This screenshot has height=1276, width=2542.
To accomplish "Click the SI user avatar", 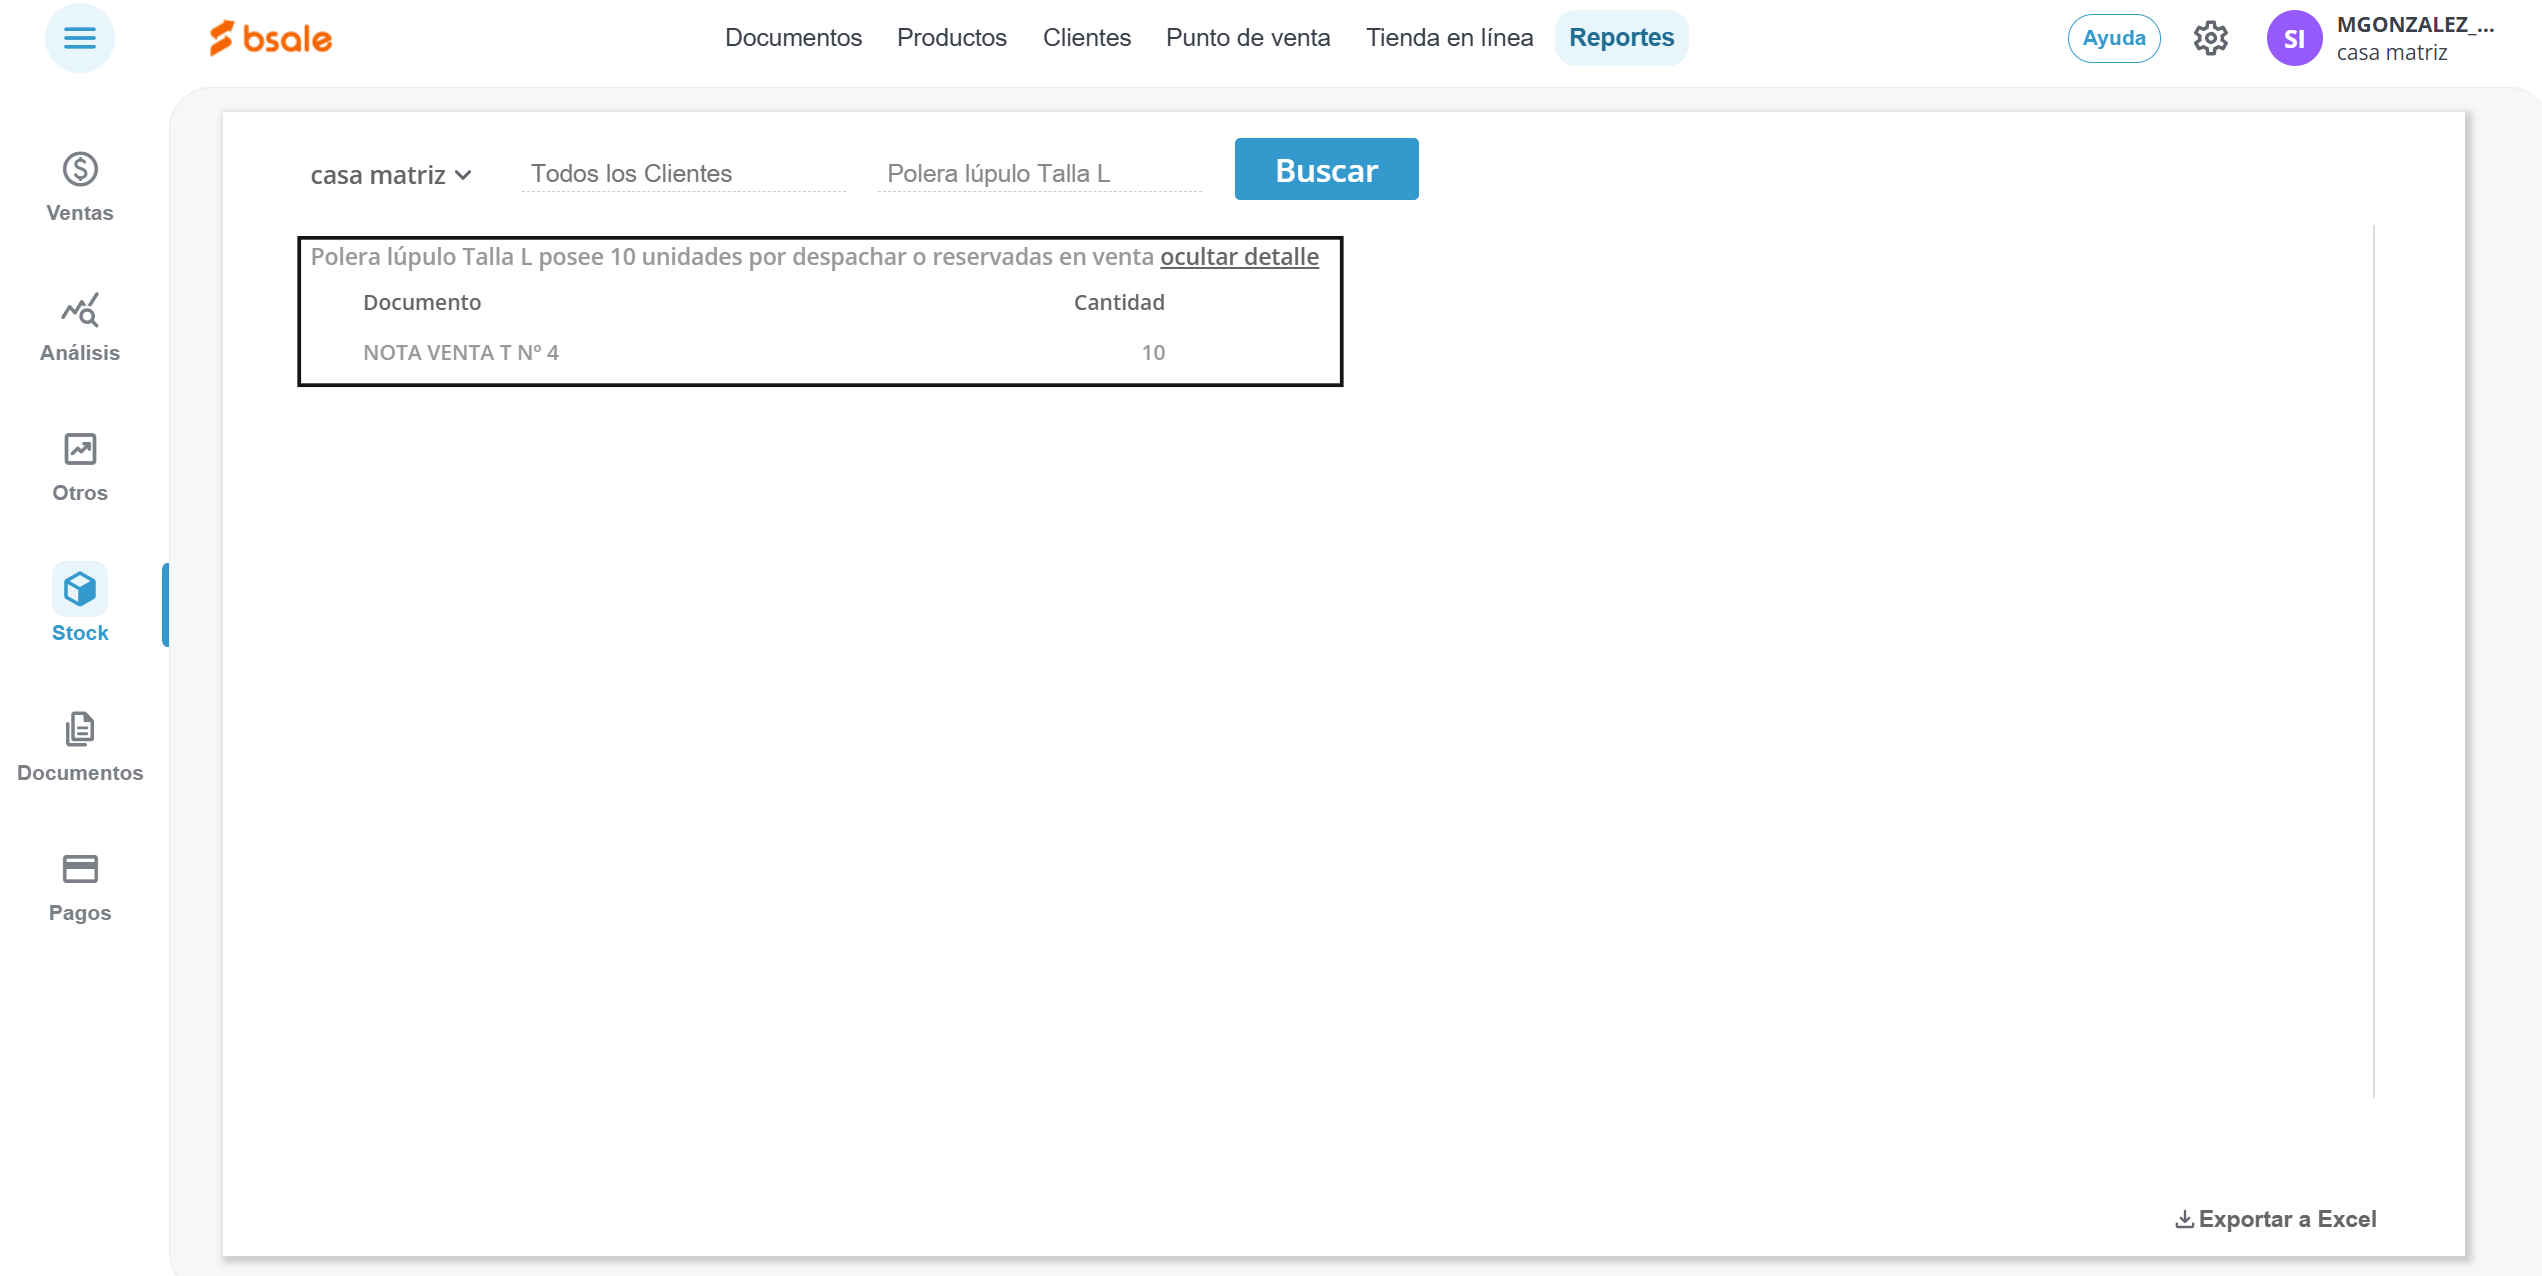I will (2293, 39).
